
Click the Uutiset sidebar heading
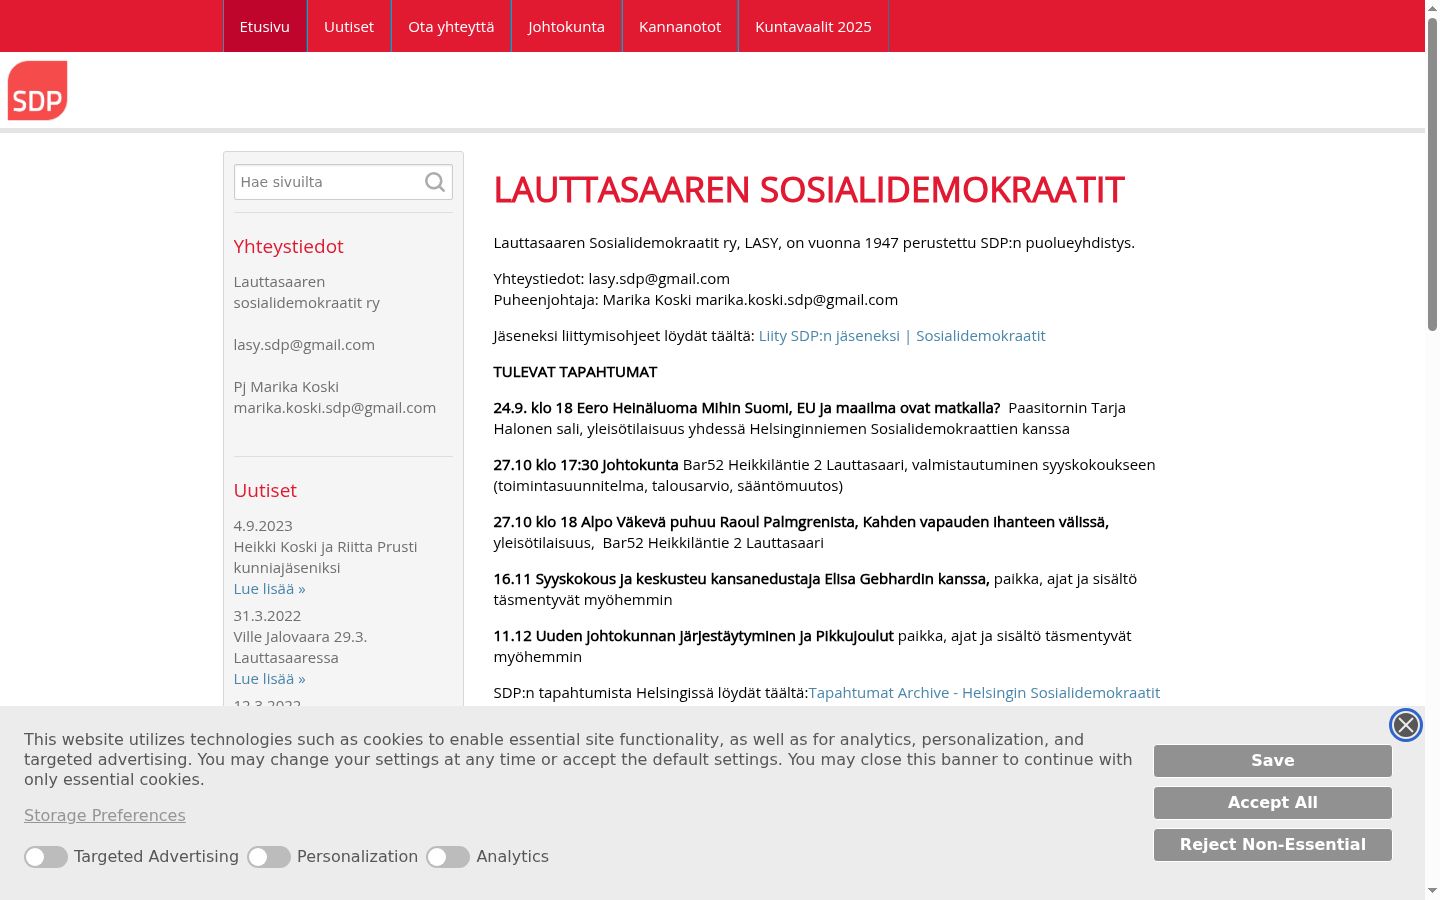pos(265,491)
